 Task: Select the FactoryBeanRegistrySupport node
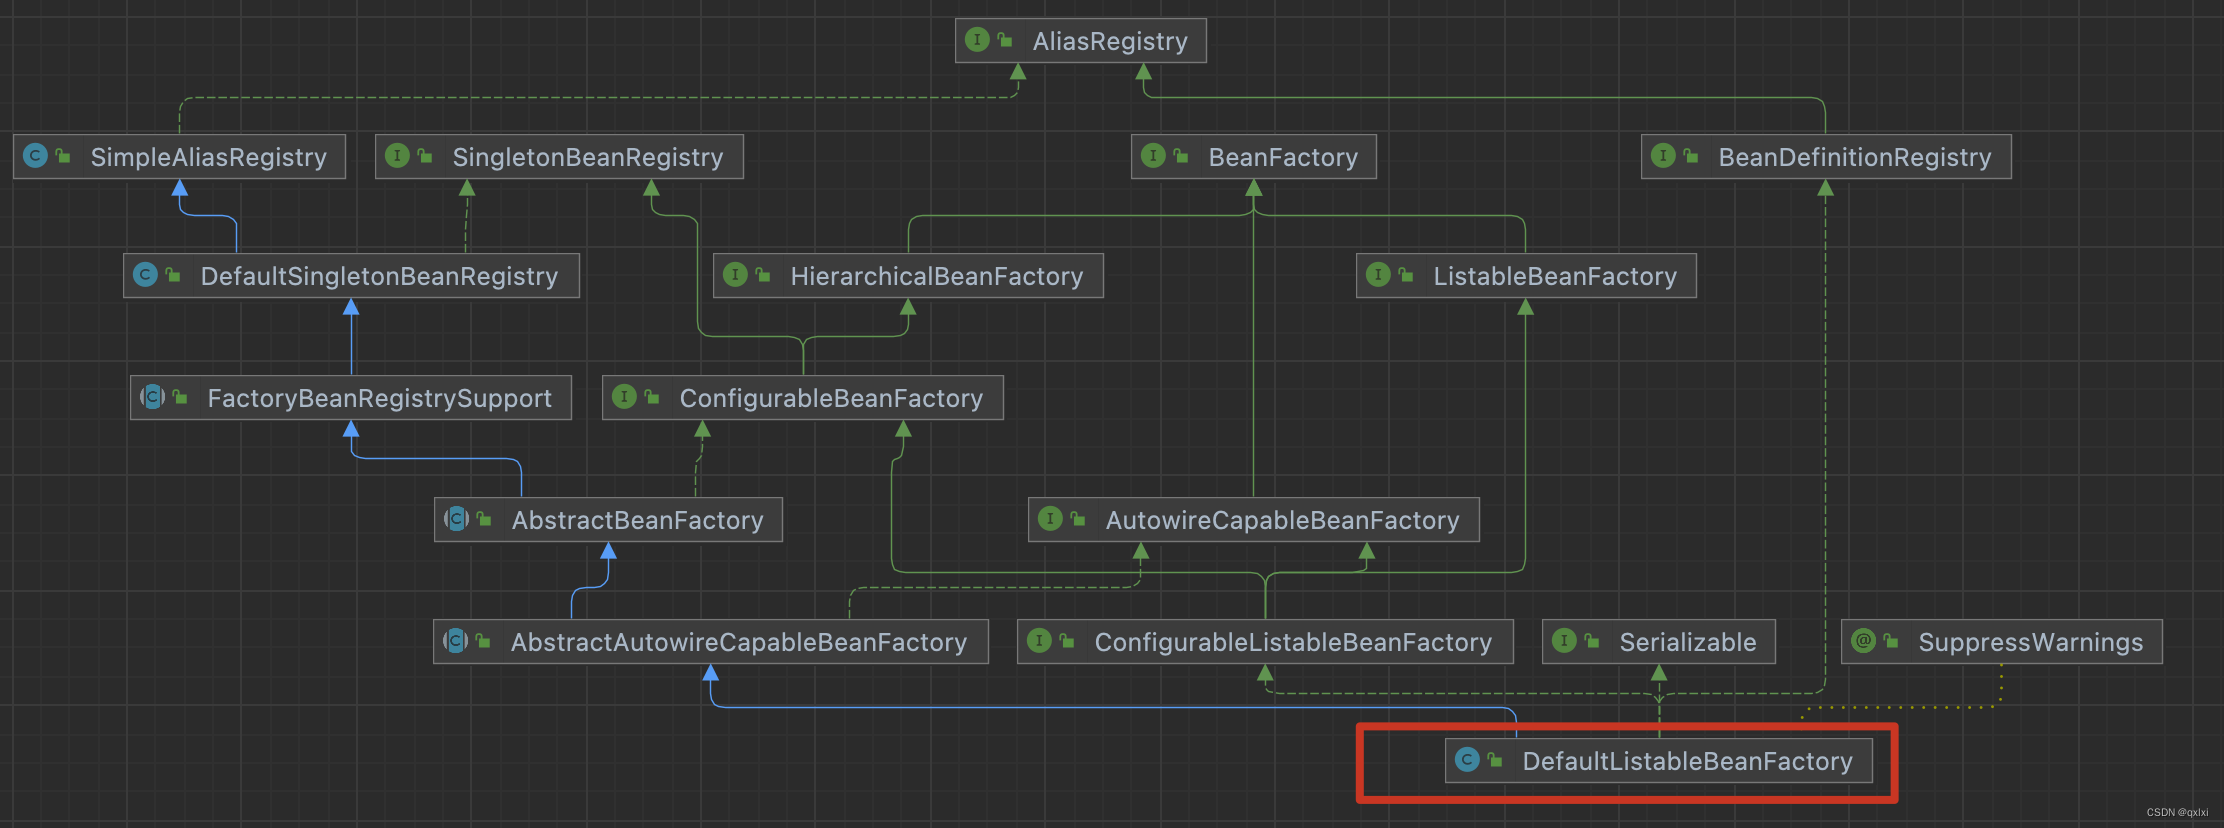351,398
